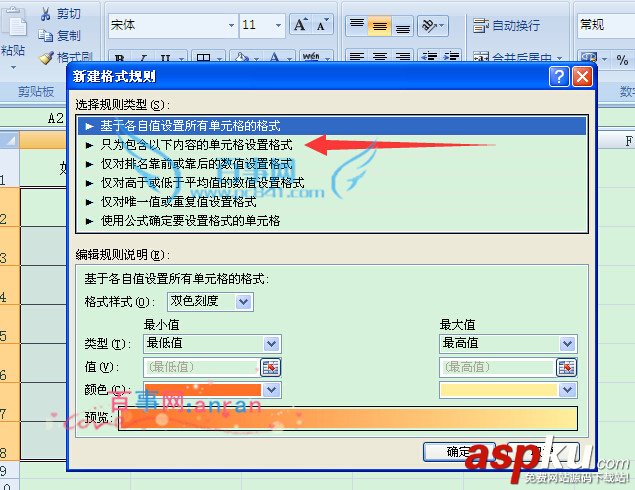The height and width of the screenshot is (490, 635).
Task: Select rule type 仅对排名靠前或靠后的数值设置格式
Action: pyautogui.click(x=332, y=164)
